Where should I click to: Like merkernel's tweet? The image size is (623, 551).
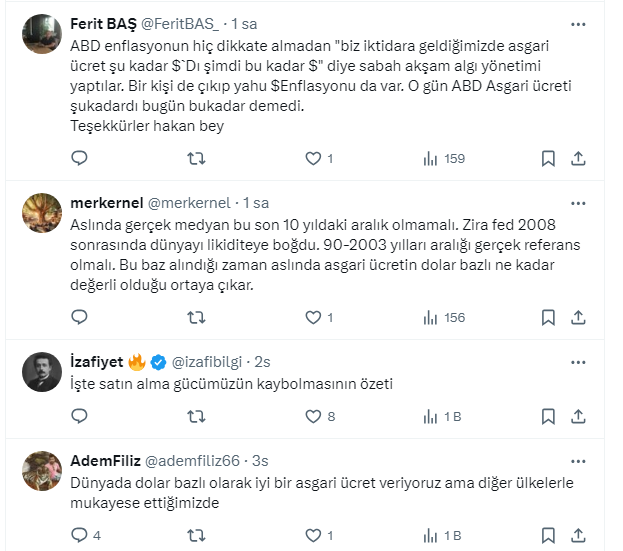(313, 318)
